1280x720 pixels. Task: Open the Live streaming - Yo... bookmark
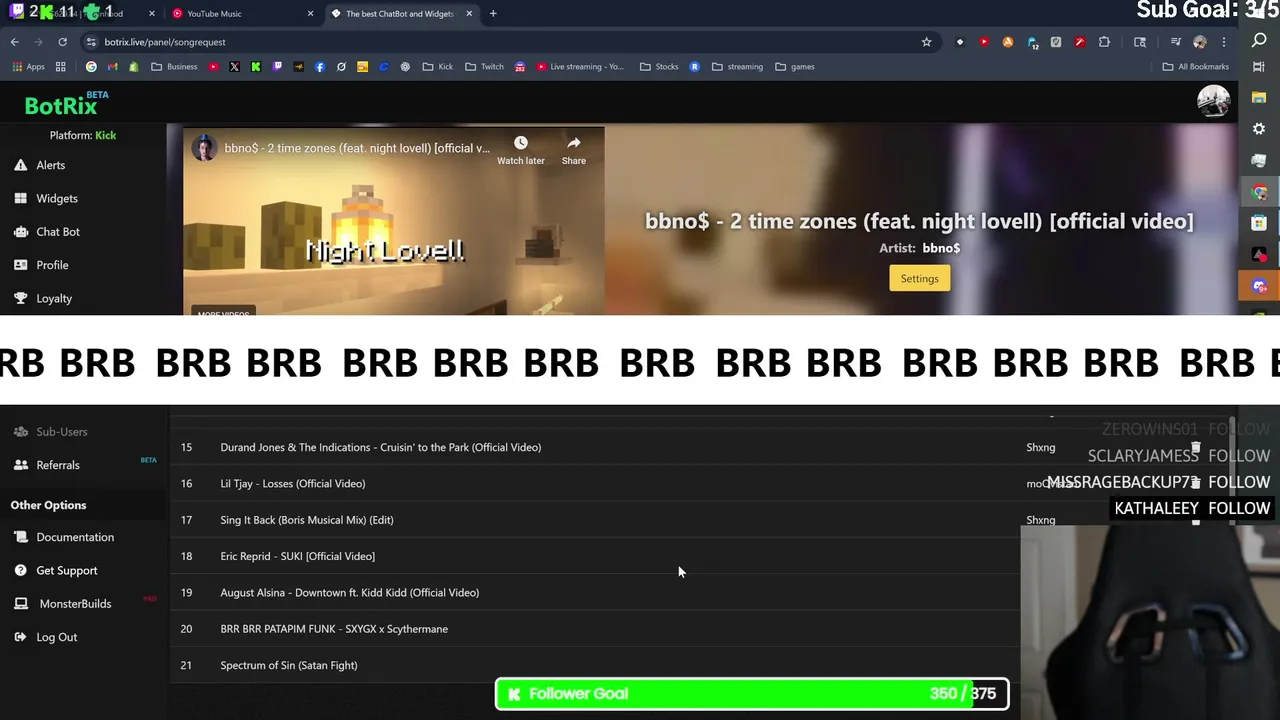580,67
